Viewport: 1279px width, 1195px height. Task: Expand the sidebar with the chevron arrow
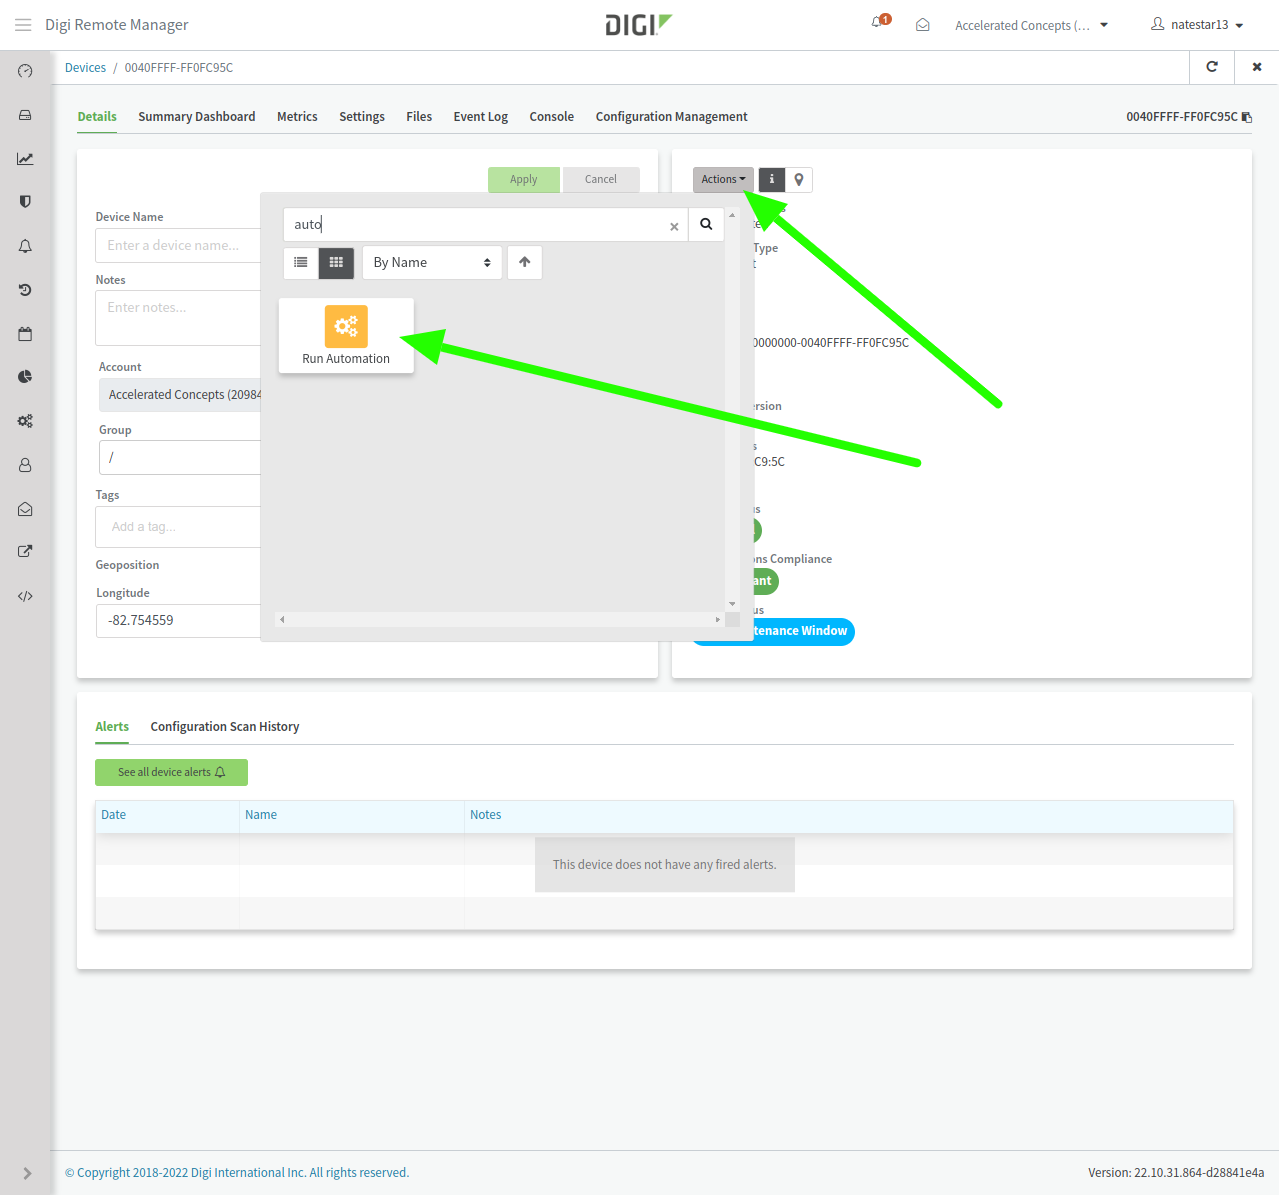point(27,1173)
